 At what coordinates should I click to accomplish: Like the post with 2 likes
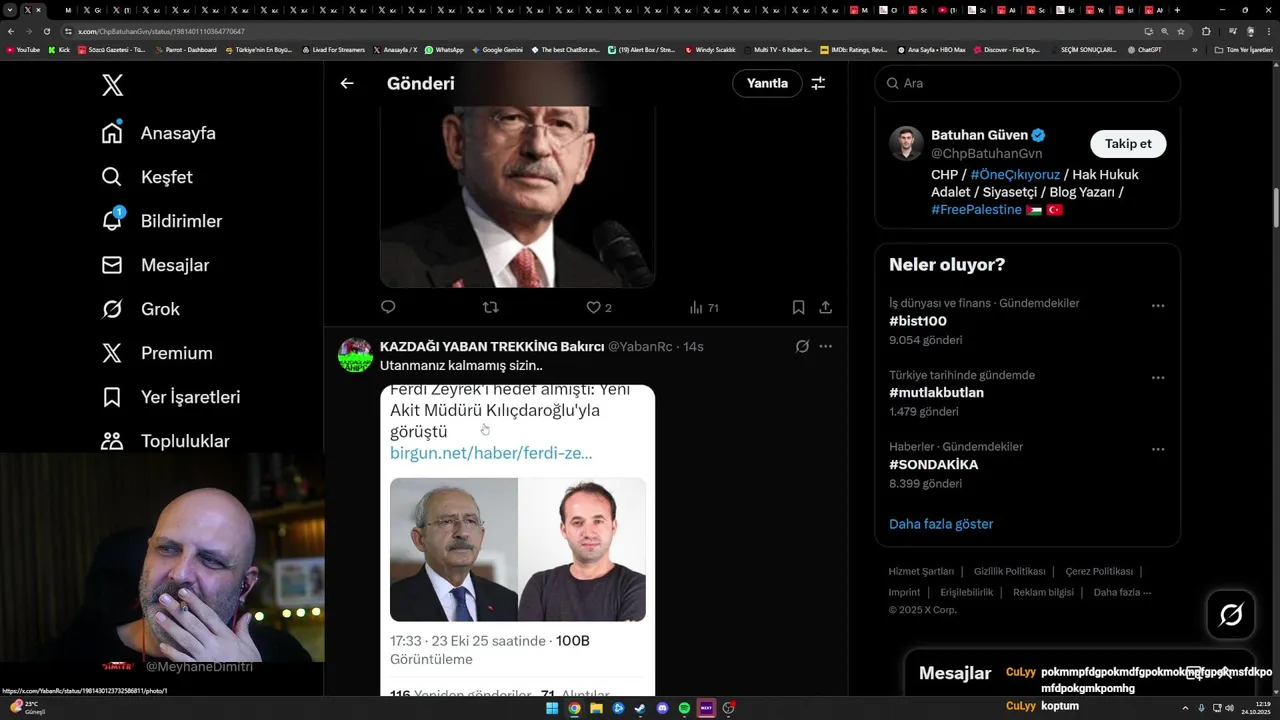tap(599, 308)
